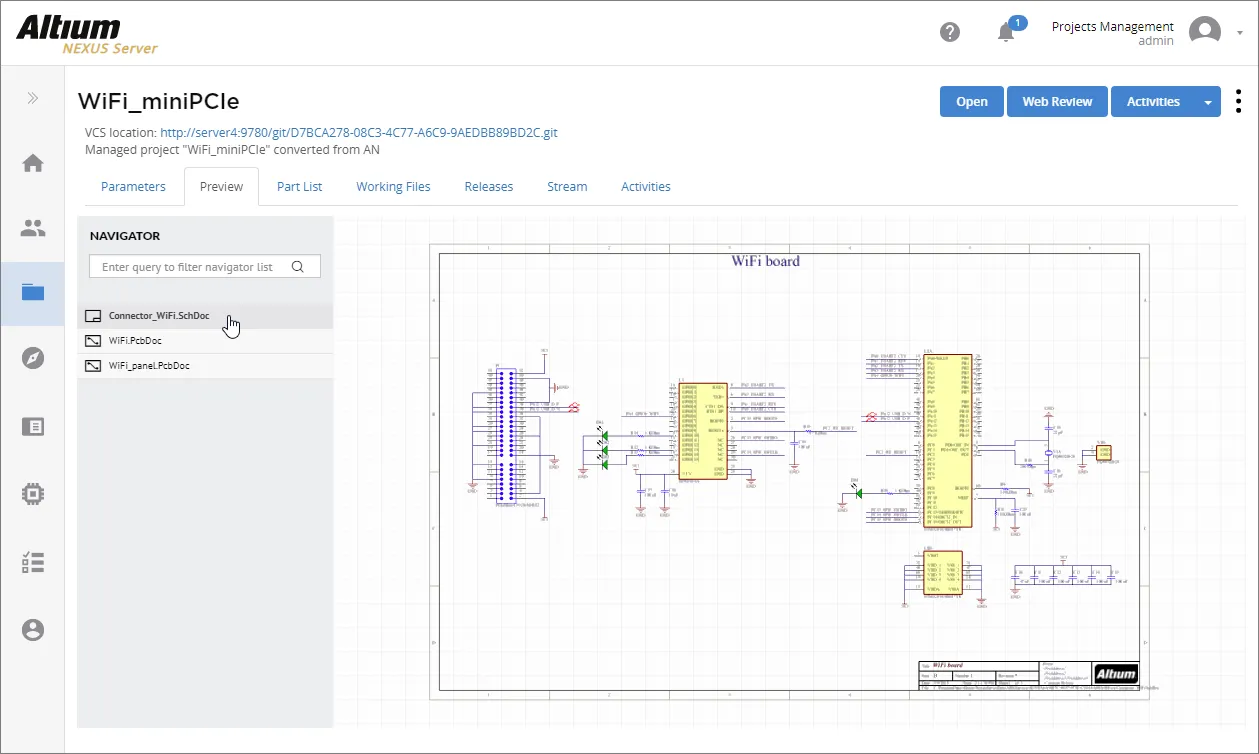Click the WiFi board schematic title
Screen dimensions: 1259x754
[x=766, y=261]
